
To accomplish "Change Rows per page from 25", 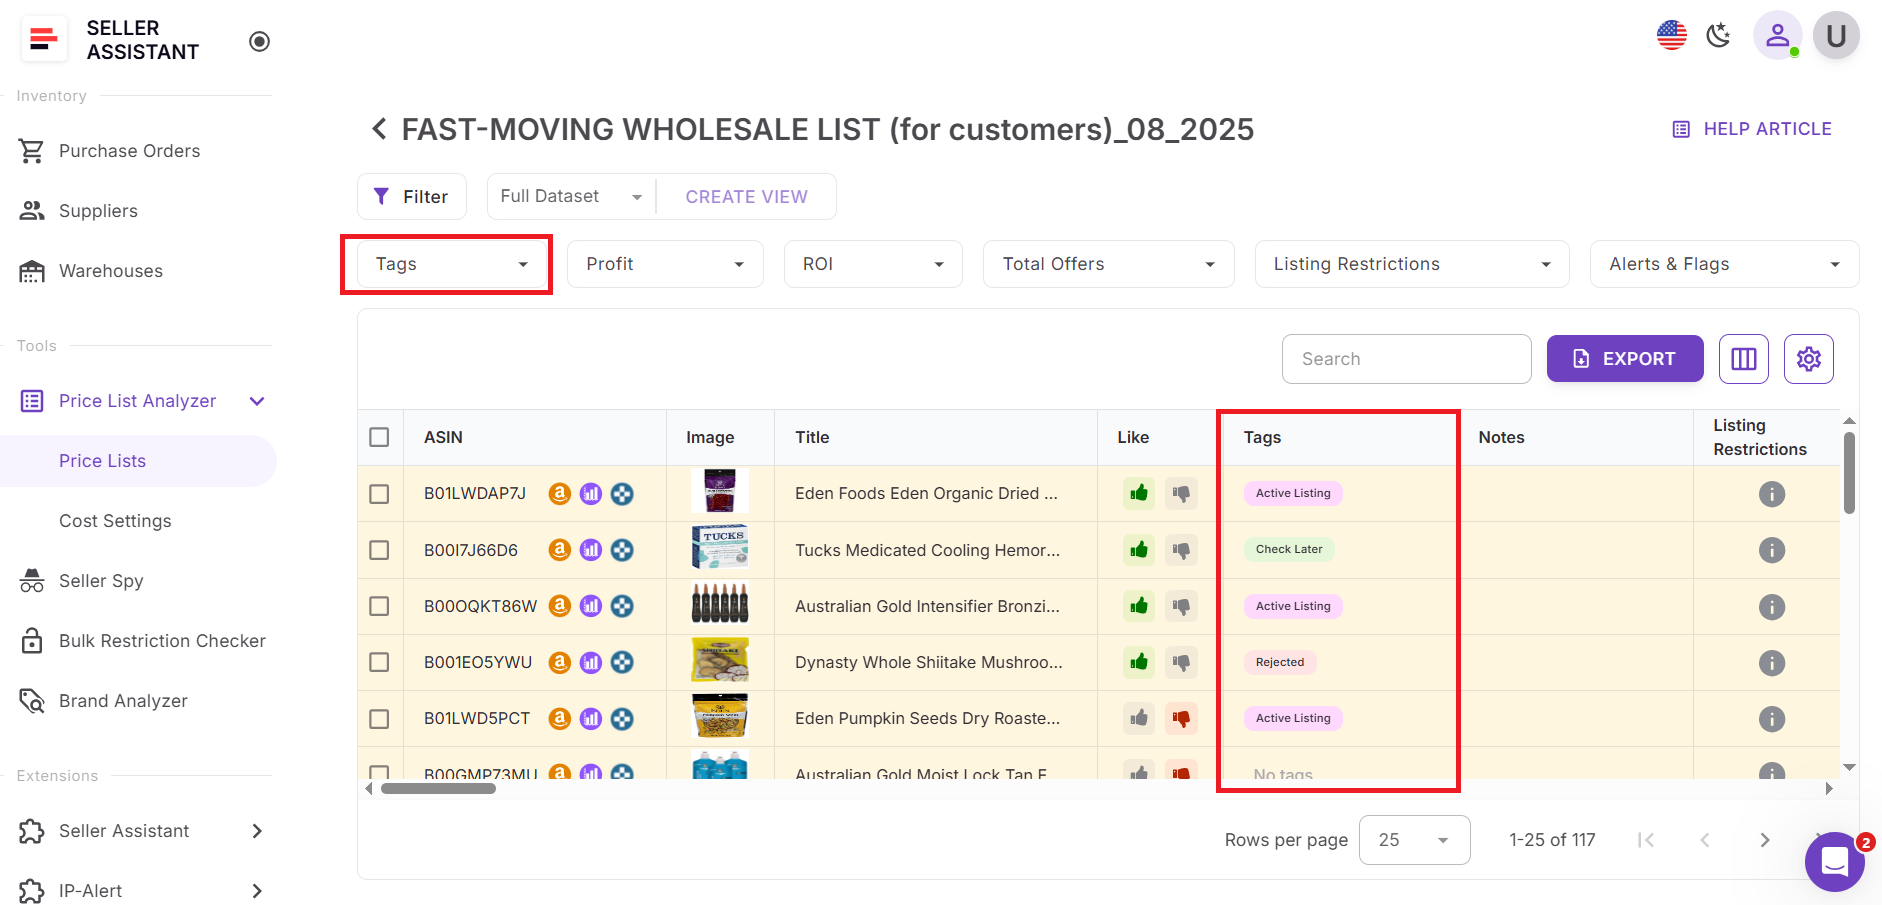I will coord(1414,839).
